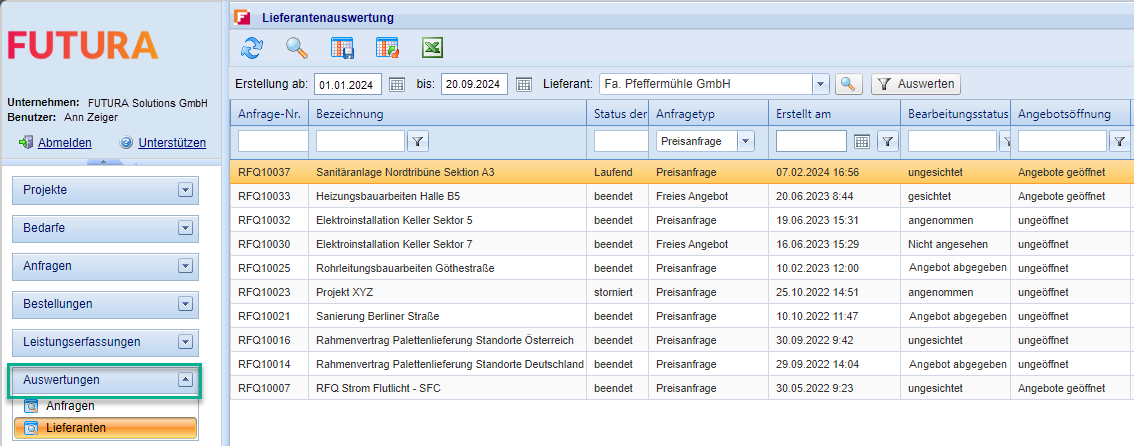The height and width of the screenshot is (446, 1134).
Task: Select Lieferanten in the Auswertungen submenu
Action: click(x=76, y=428)
